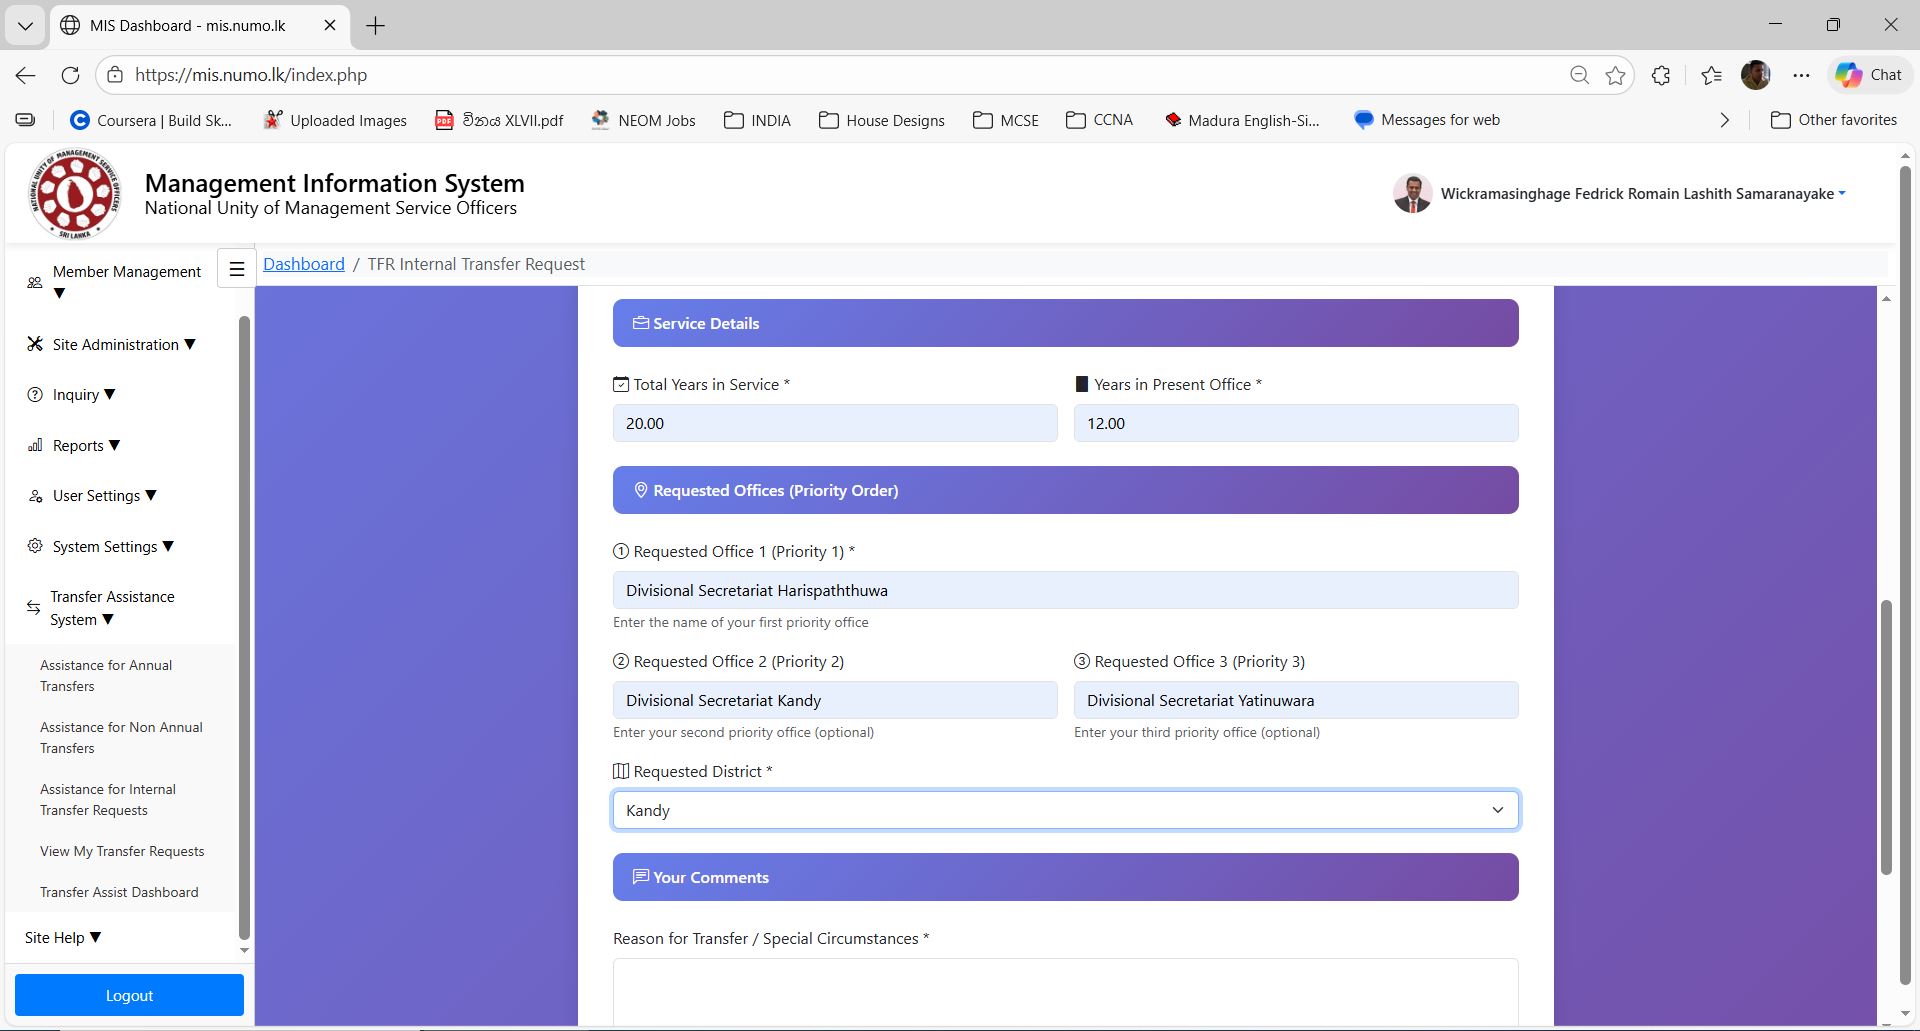Open the Requested District dropdown
The image size is (1920, 1031).
coord(1065,810)
